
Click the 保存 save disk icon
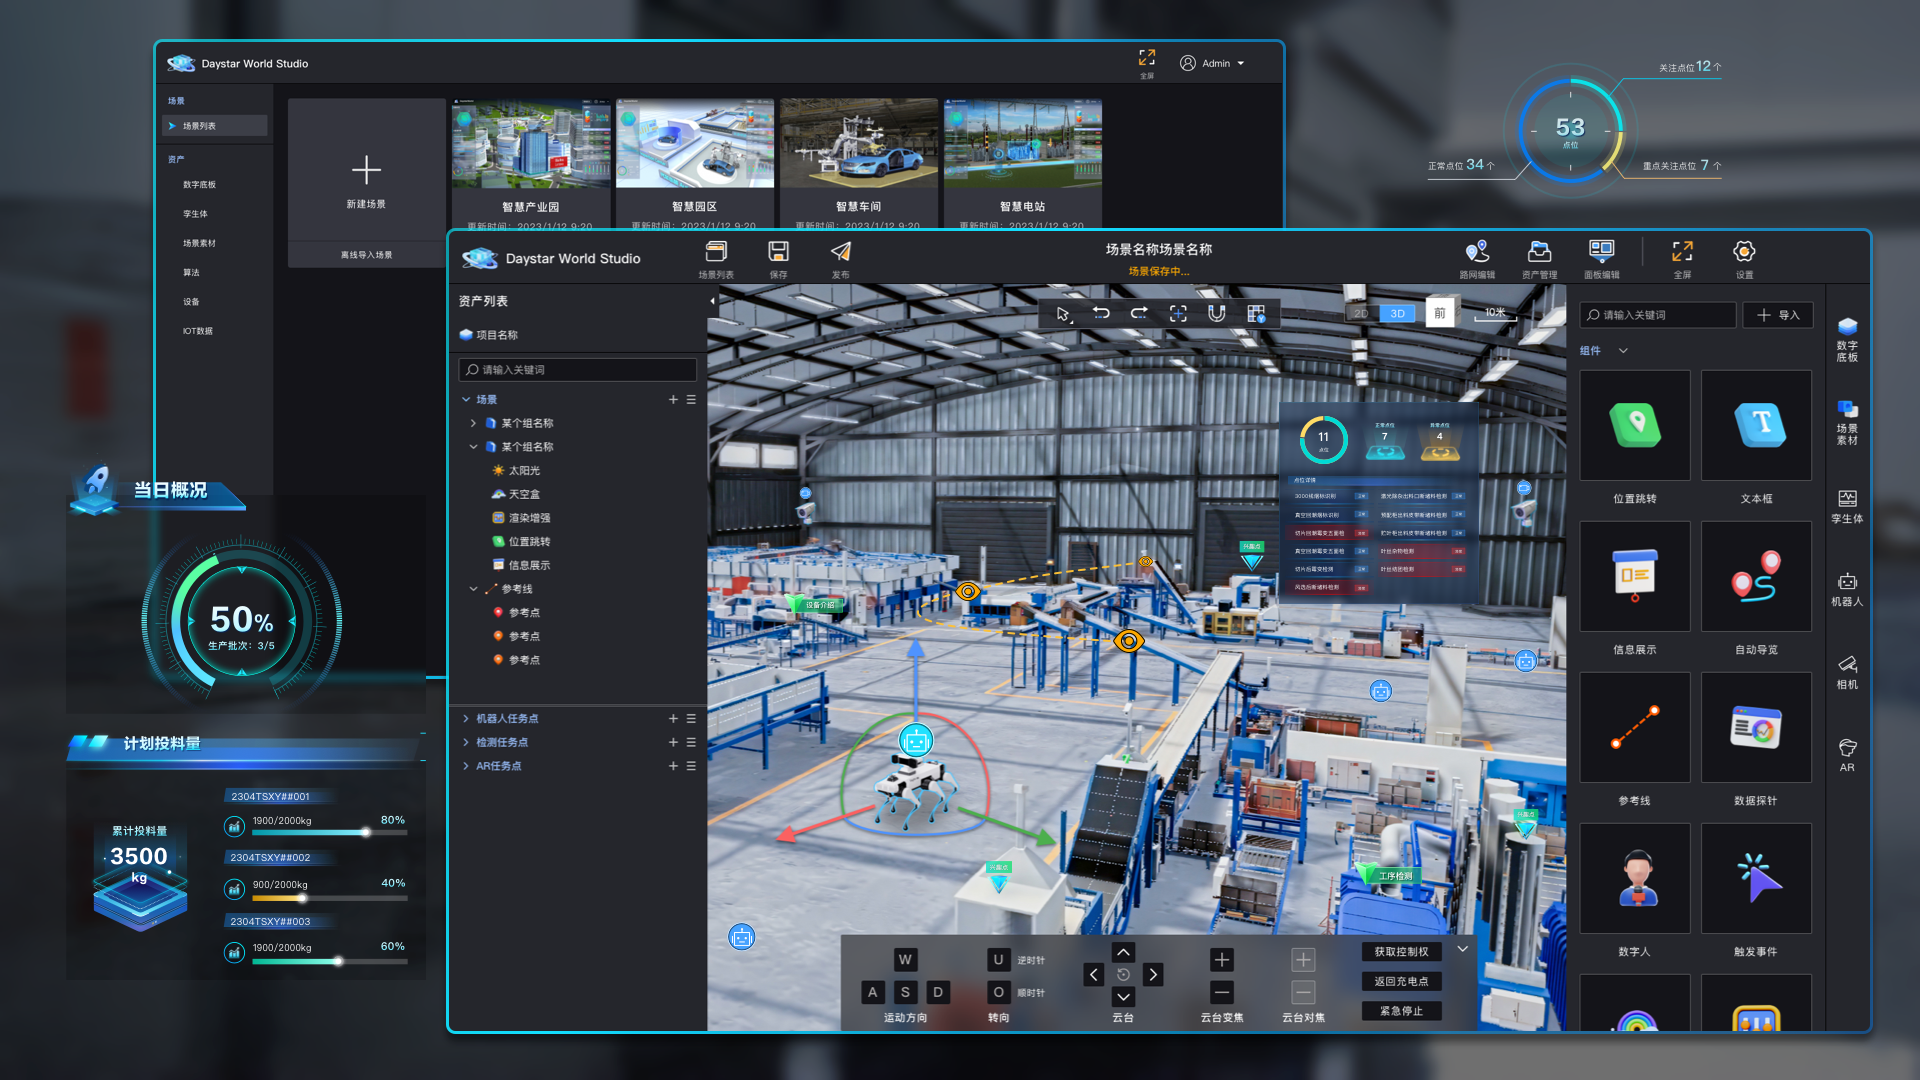[778, 252]
